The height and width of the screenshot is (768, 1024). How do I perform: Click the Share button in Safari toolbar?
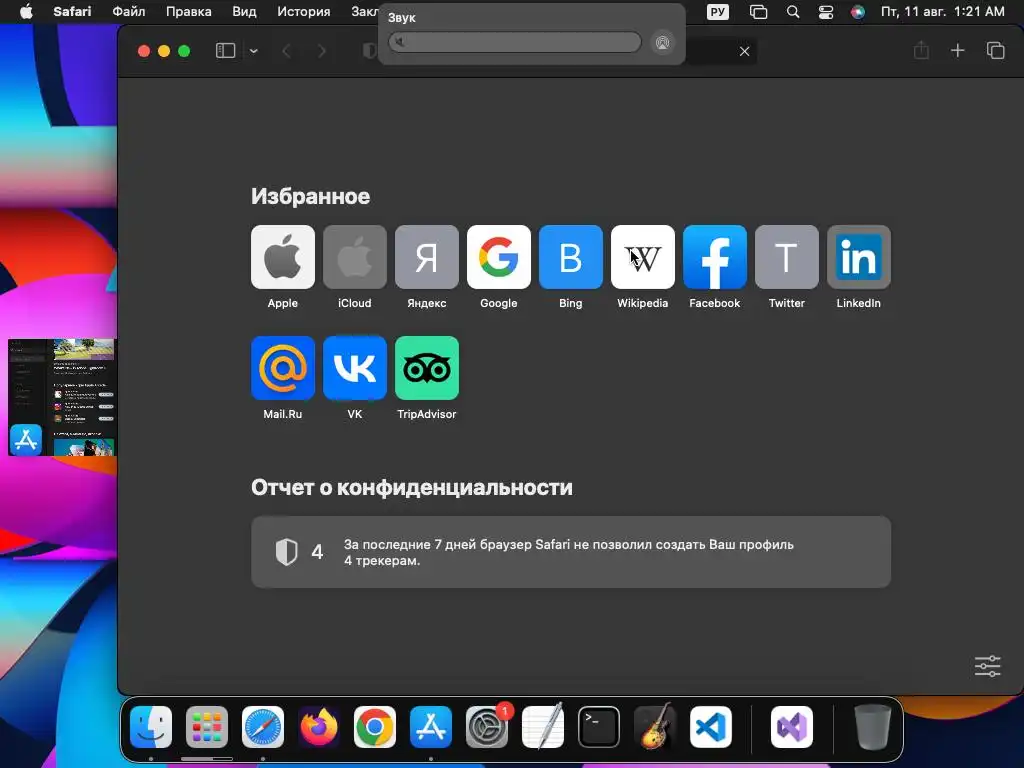921,50
